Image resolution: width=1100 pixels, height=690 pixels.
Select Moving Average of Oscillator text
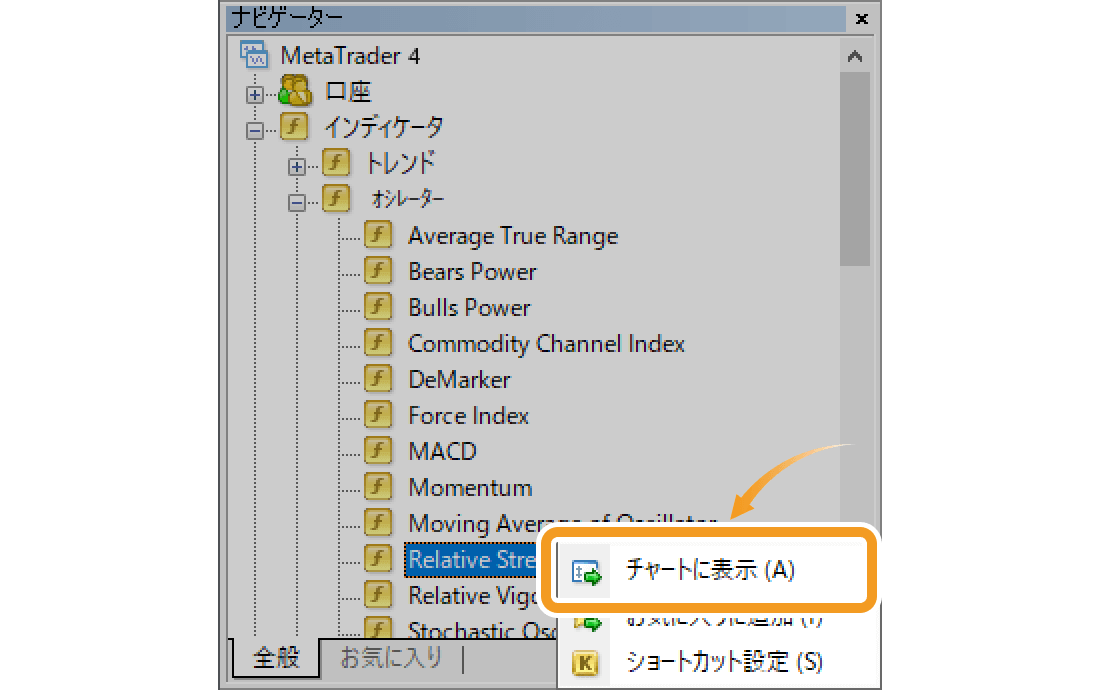tap(563, 523)
